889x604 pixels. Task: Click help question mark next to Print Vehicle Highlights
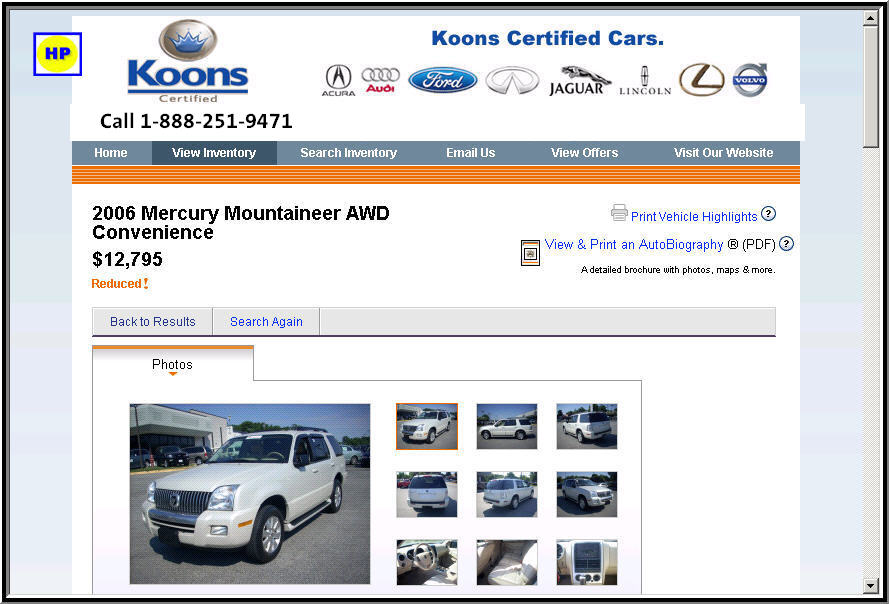pos(768,214)
